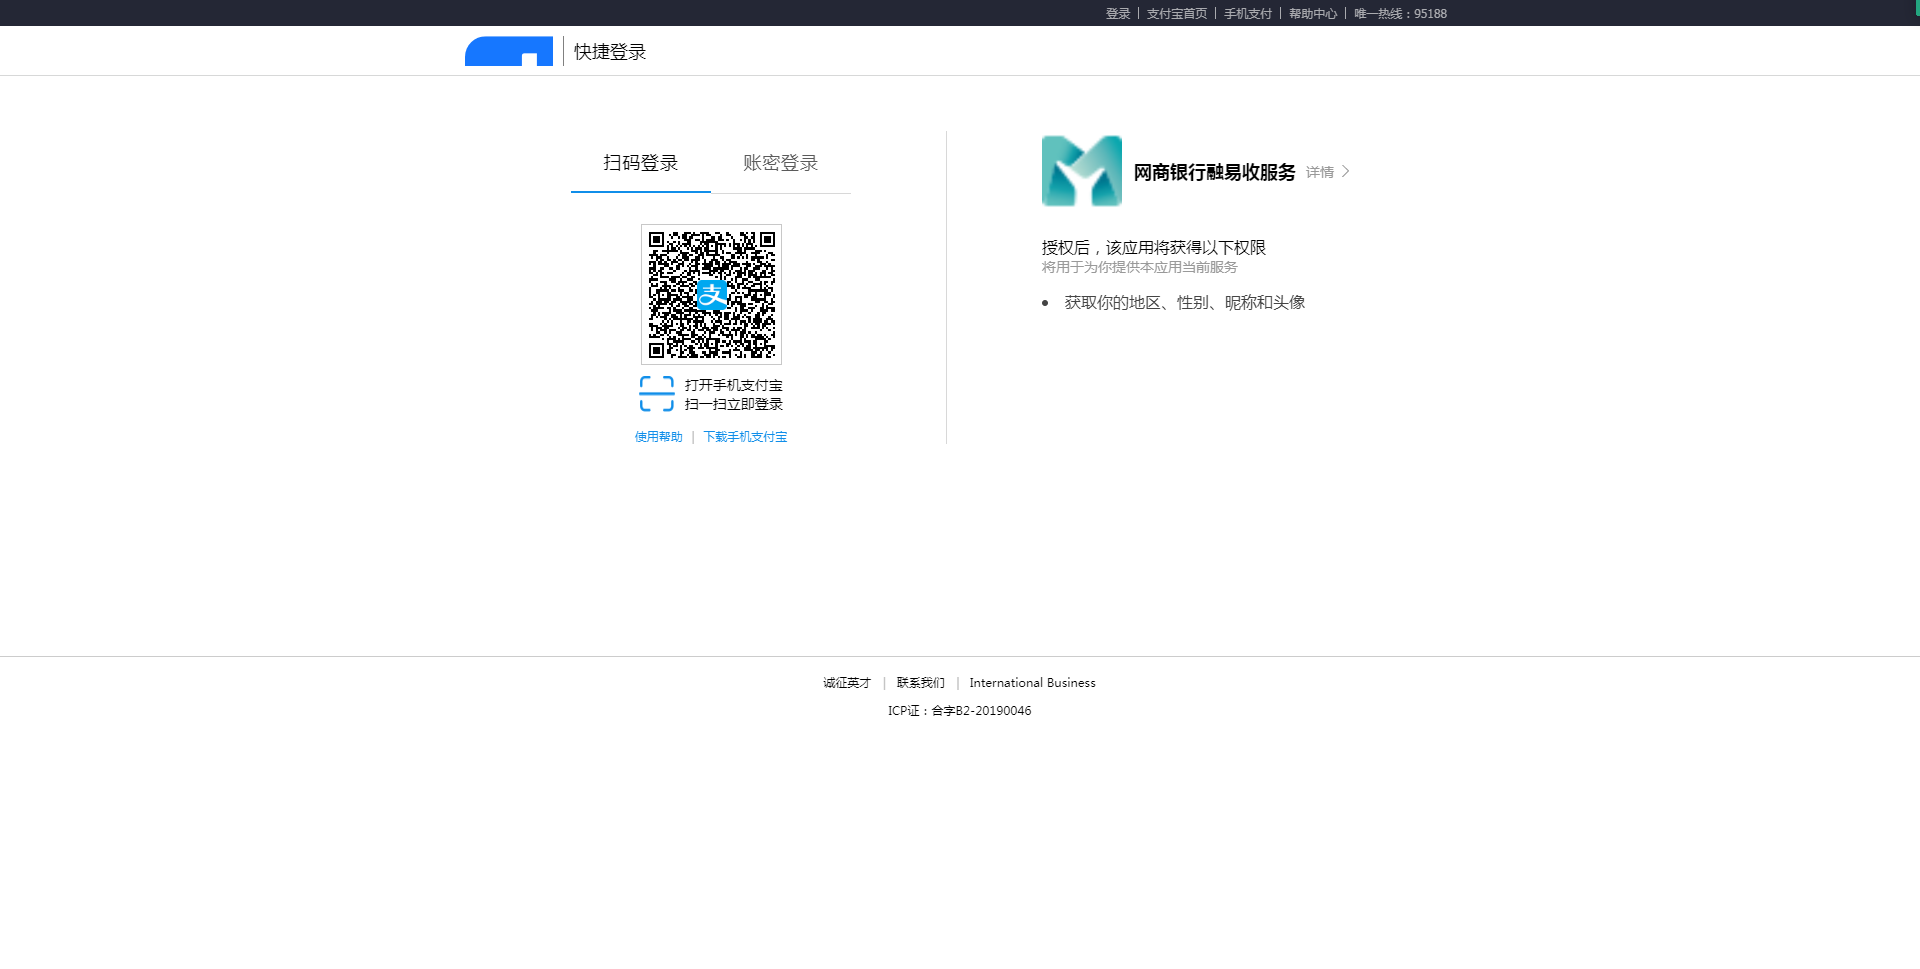Image resolution: width=1920 pixels, height=969 pixels.
Task: Click 扫一扫立即登录 instruction text
Action: click(x=733, y=404)
